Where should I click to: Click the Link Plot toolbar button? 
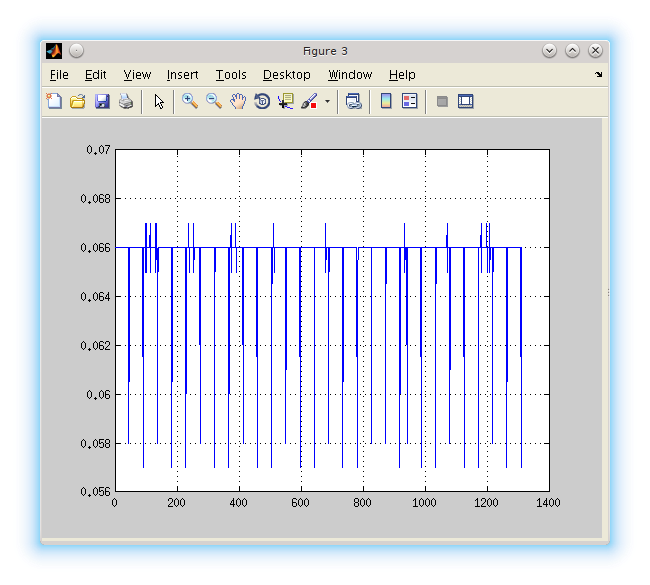pos(353,101)
